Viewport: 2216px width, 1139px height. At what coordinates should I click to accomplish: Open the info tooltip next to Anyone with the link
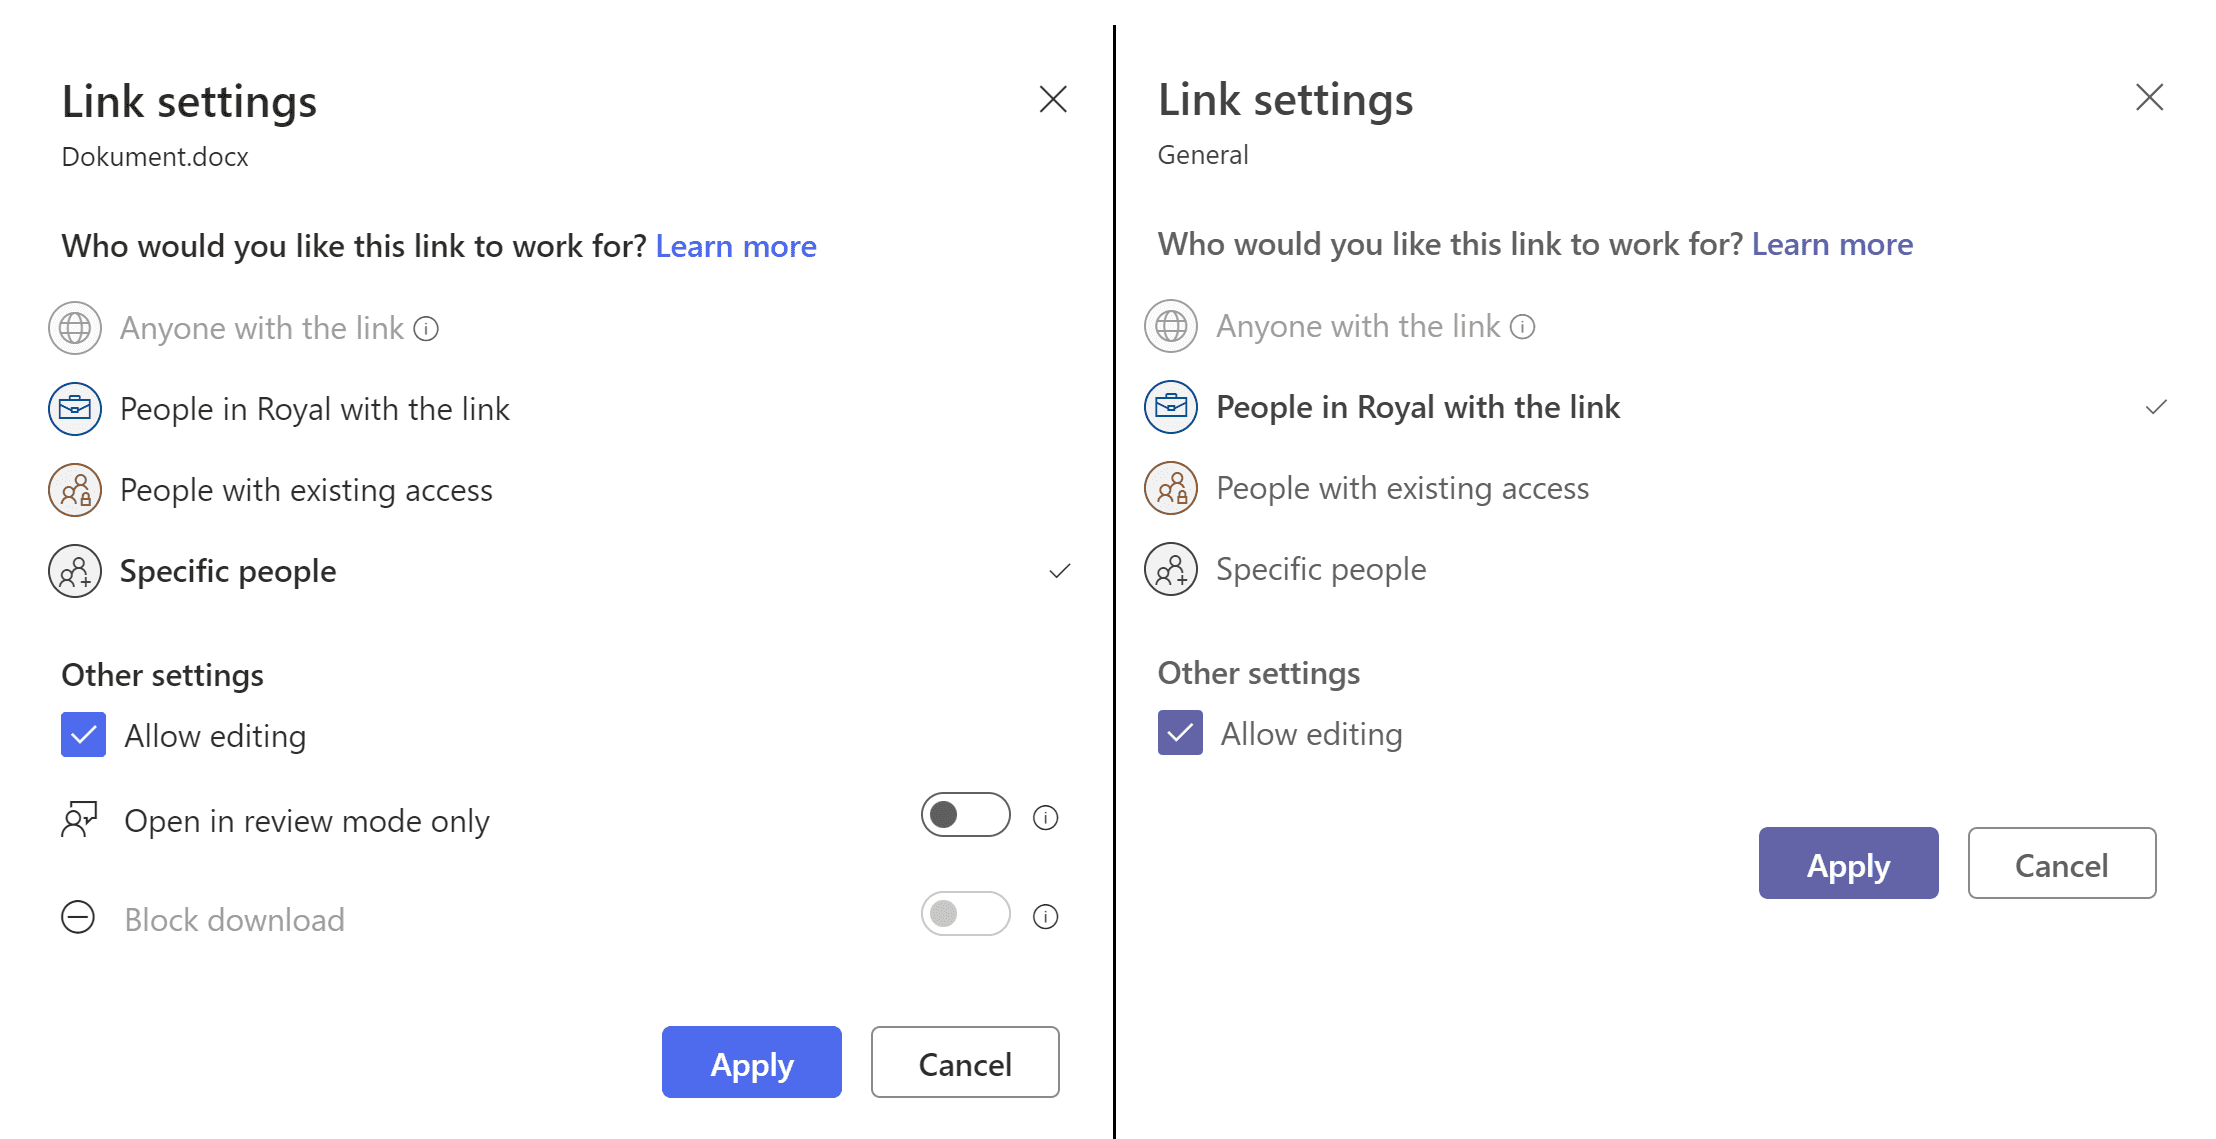pos(426,328)
